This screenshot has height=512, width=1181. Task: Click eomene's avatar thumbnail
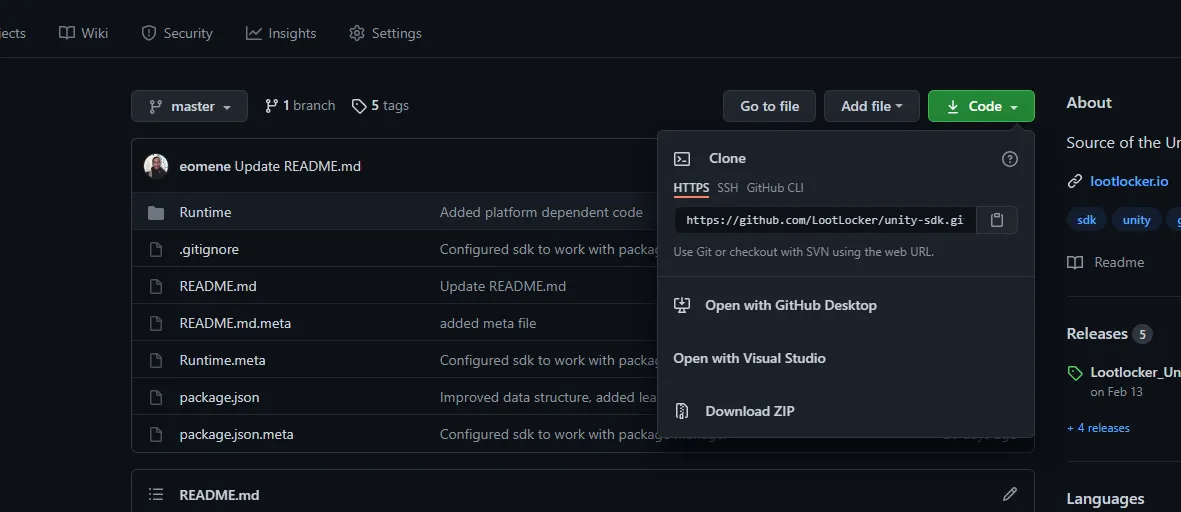click(156, 166)
